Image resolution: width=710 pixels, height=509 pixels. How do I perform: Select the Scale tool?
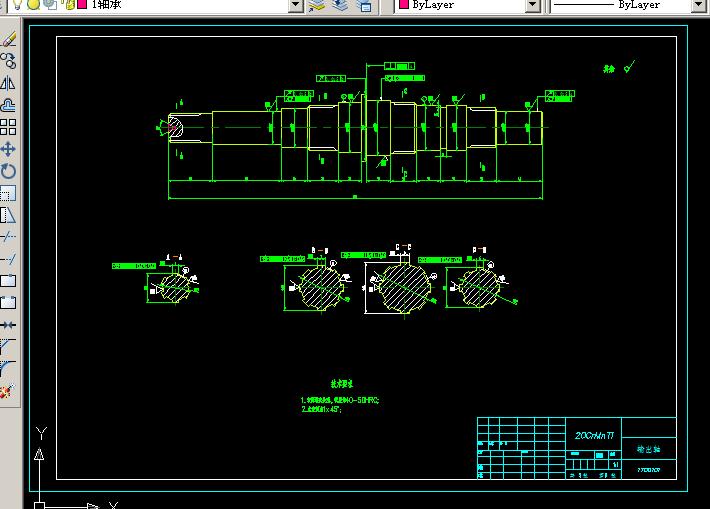(x=8, y=193)
